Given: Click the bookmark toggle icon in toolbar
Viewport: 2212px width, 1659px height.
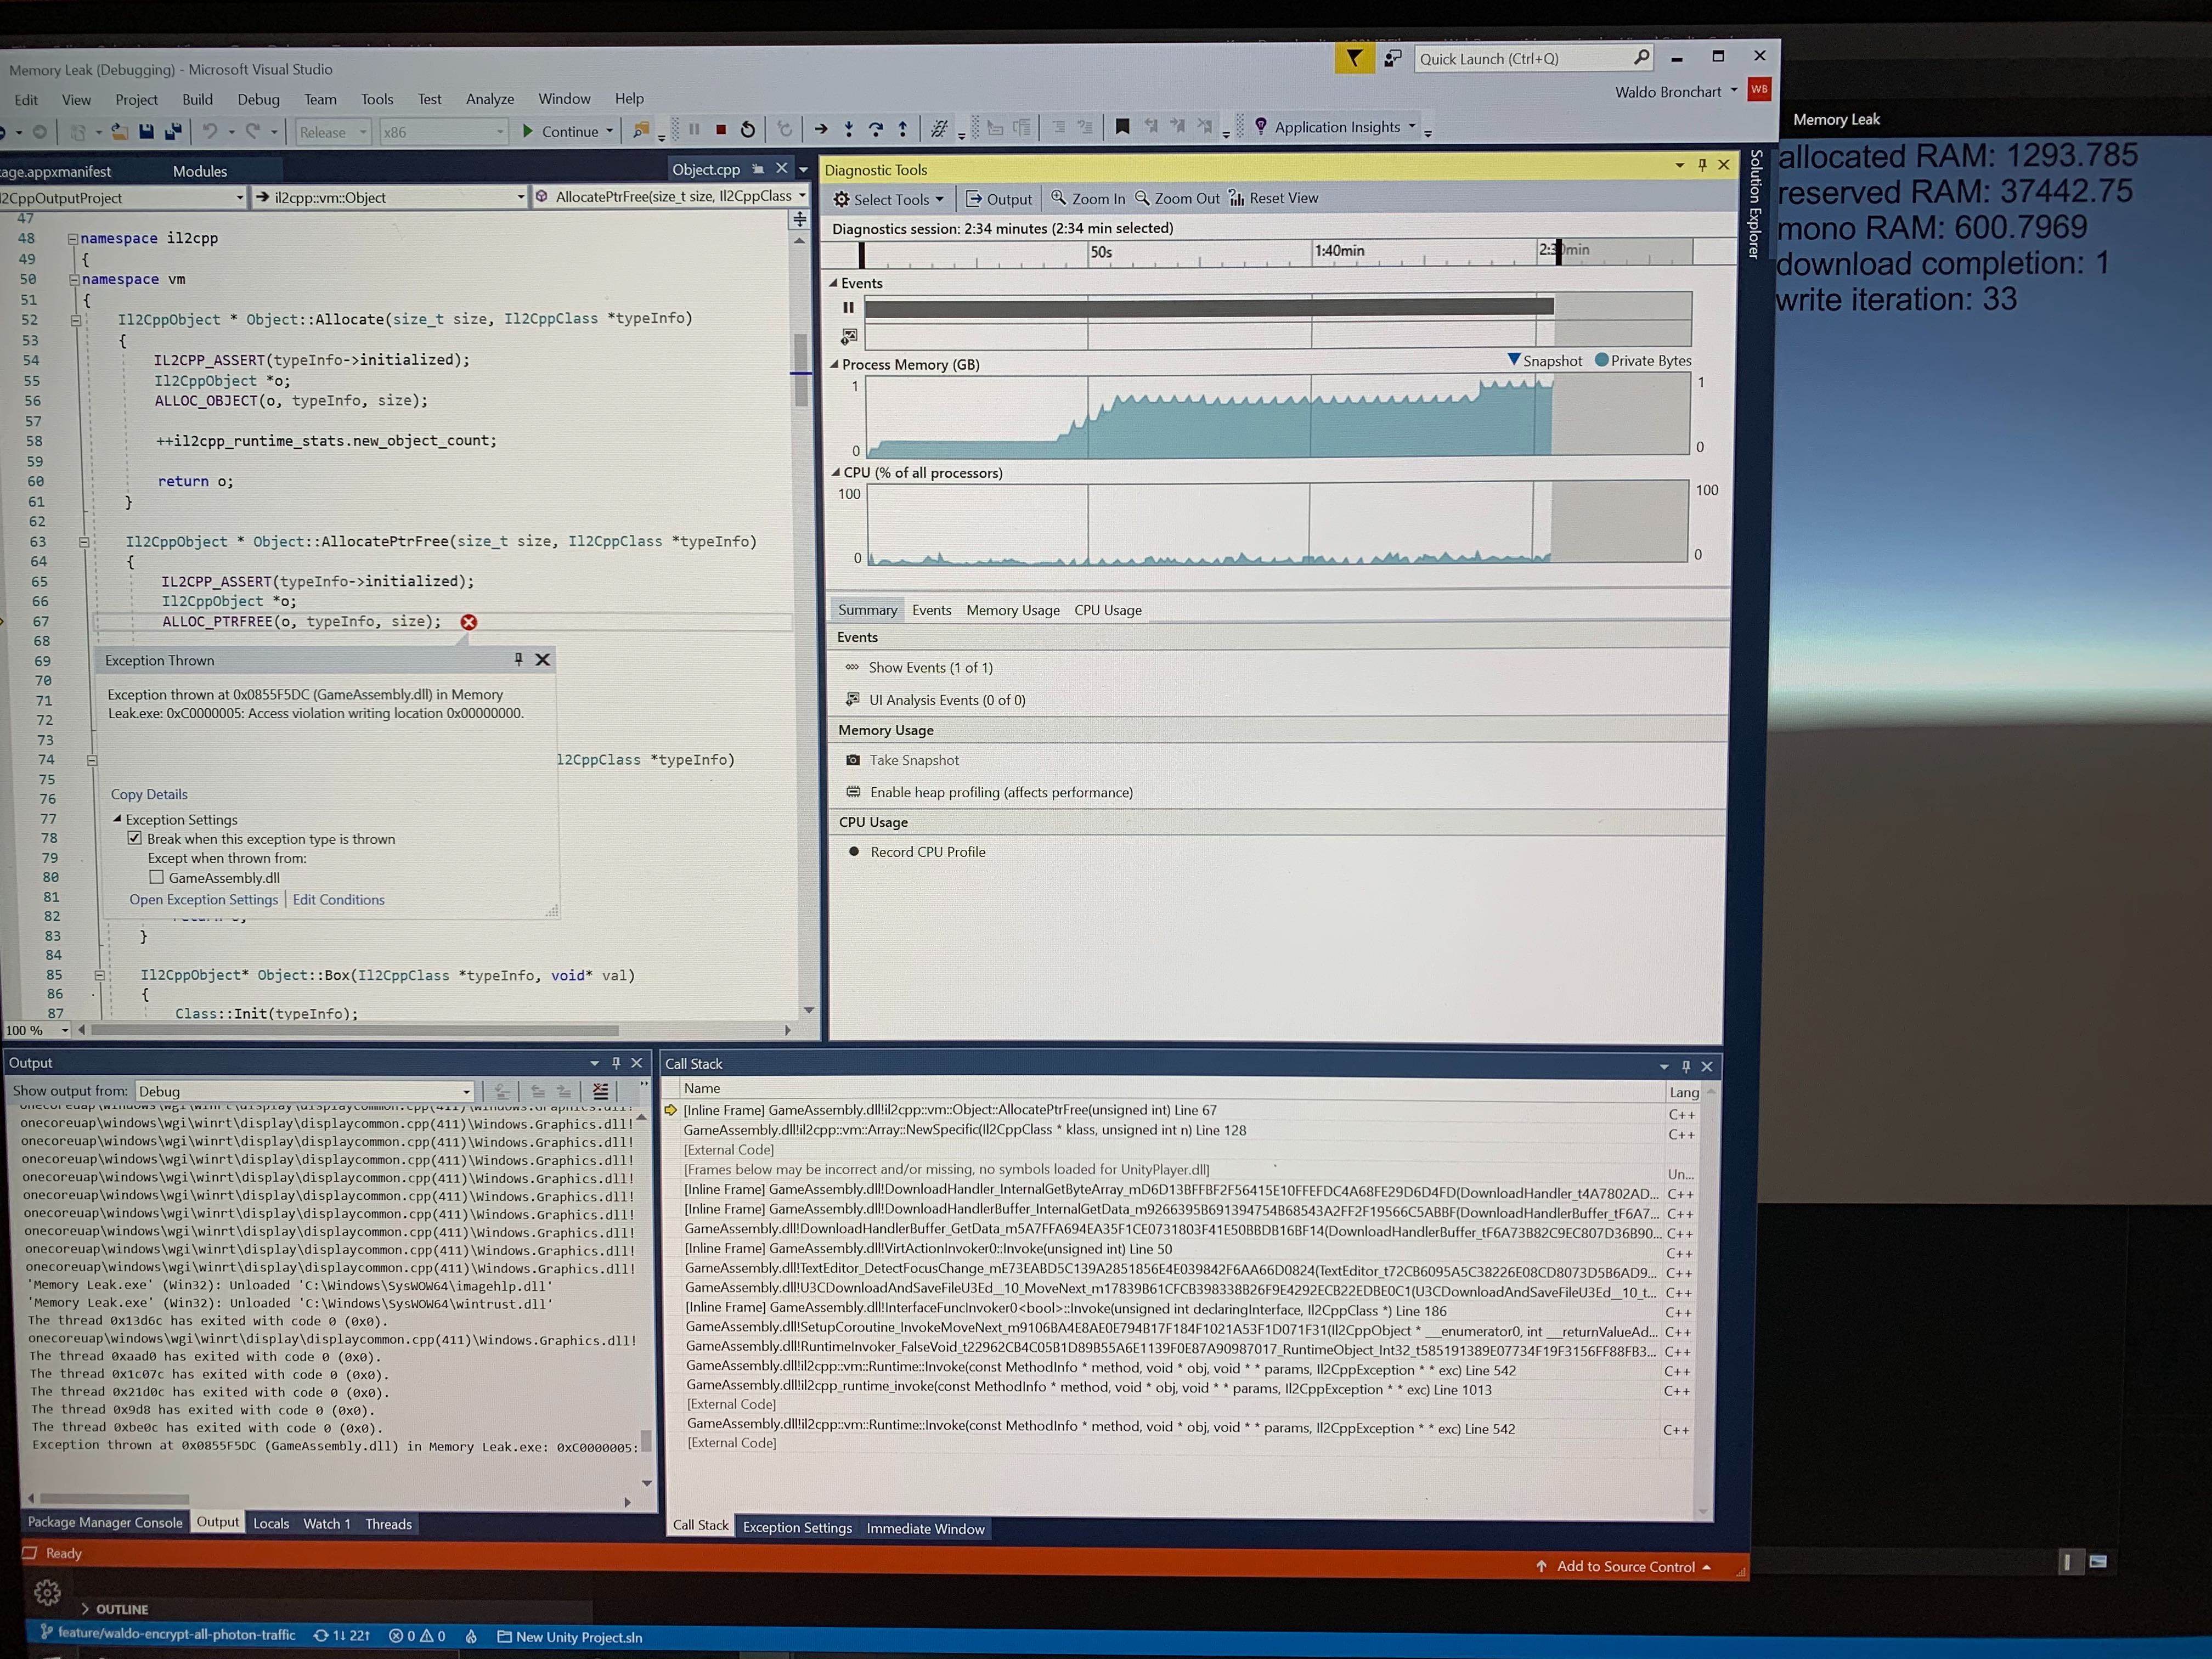Looking at the screenshot, I should [x=1122, y=127].
